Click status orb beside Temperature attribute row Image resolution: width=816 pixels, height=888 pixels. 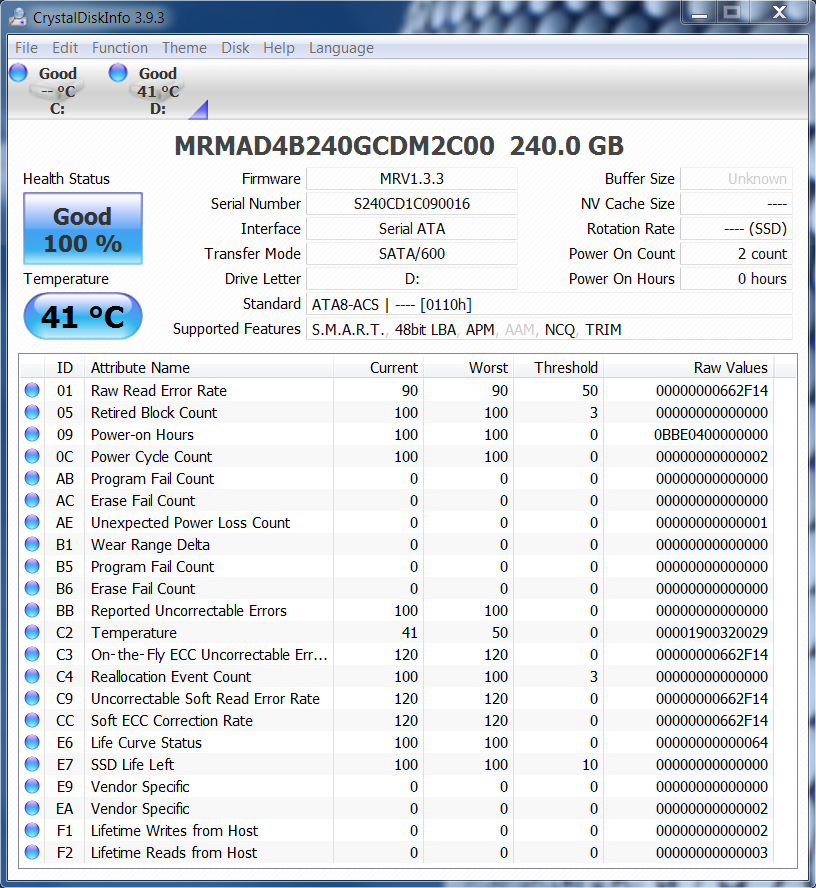32,633
